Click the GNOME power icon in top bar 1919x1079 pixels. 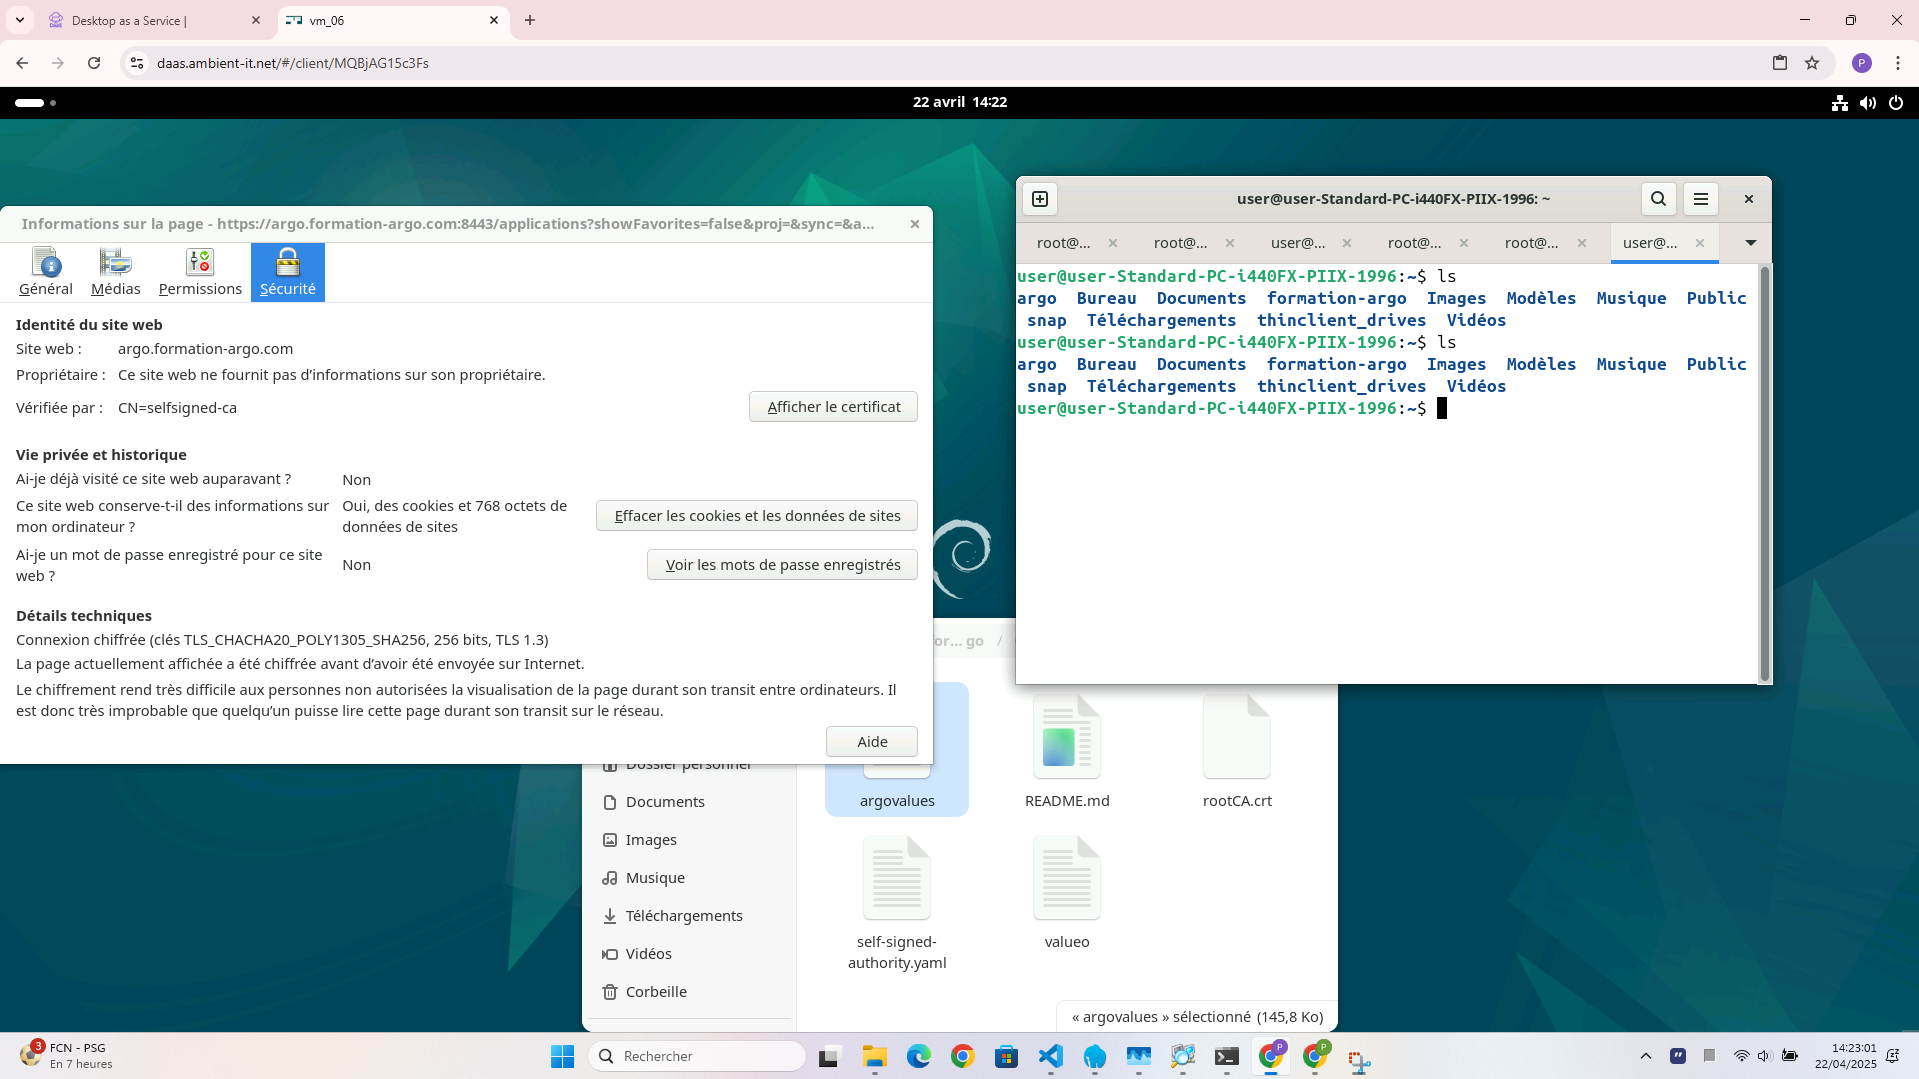pos(1896,102)
